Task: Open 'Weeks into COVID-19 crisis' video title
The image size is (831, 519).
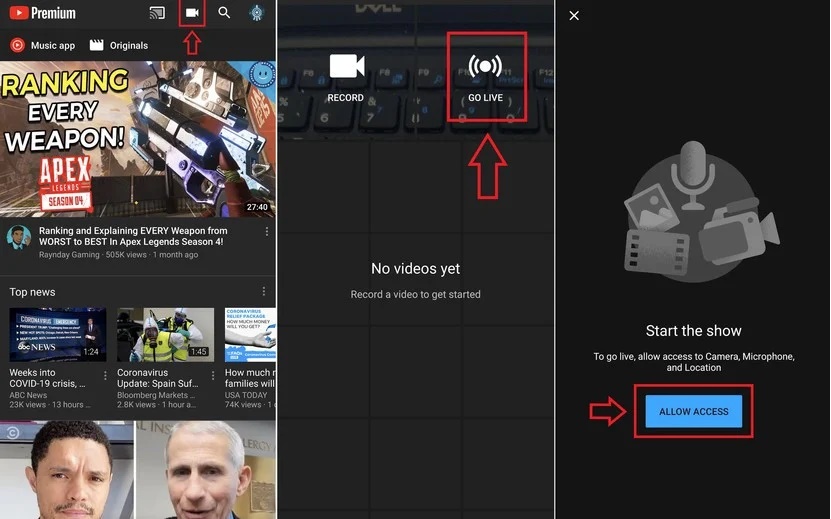Action: 47,378
